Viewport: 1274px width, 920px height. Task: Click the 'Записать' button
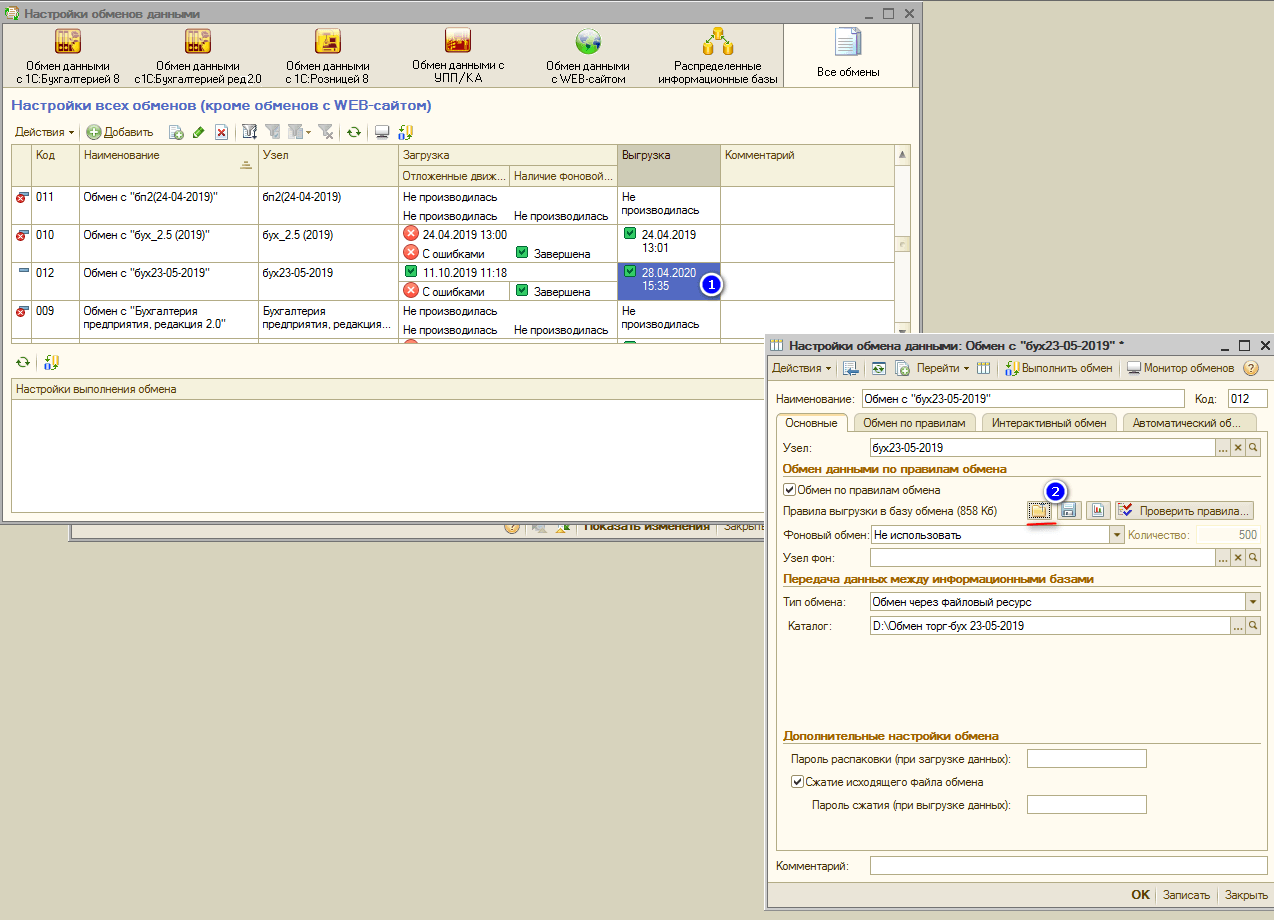click(x=1185, y=895)
